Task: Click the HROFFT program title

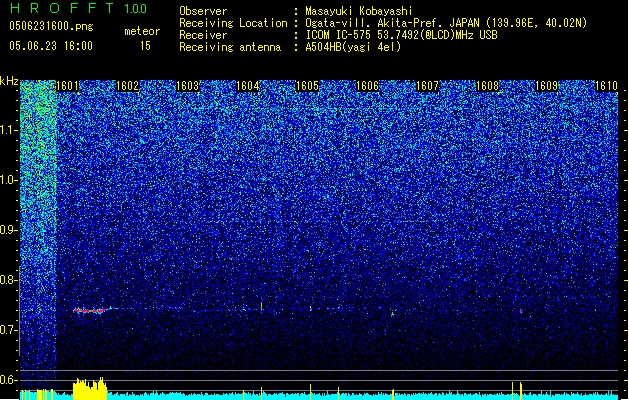Action: [62, 8]
